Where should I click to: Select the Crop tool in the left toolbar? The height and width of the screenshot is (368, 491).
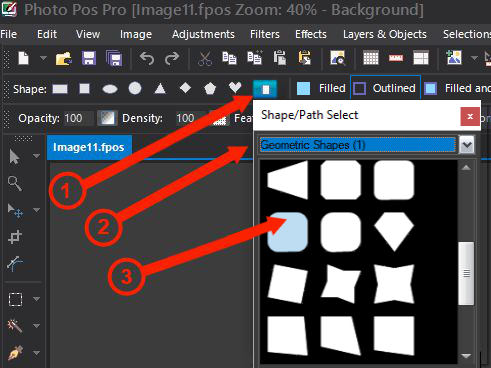(15, 237)
